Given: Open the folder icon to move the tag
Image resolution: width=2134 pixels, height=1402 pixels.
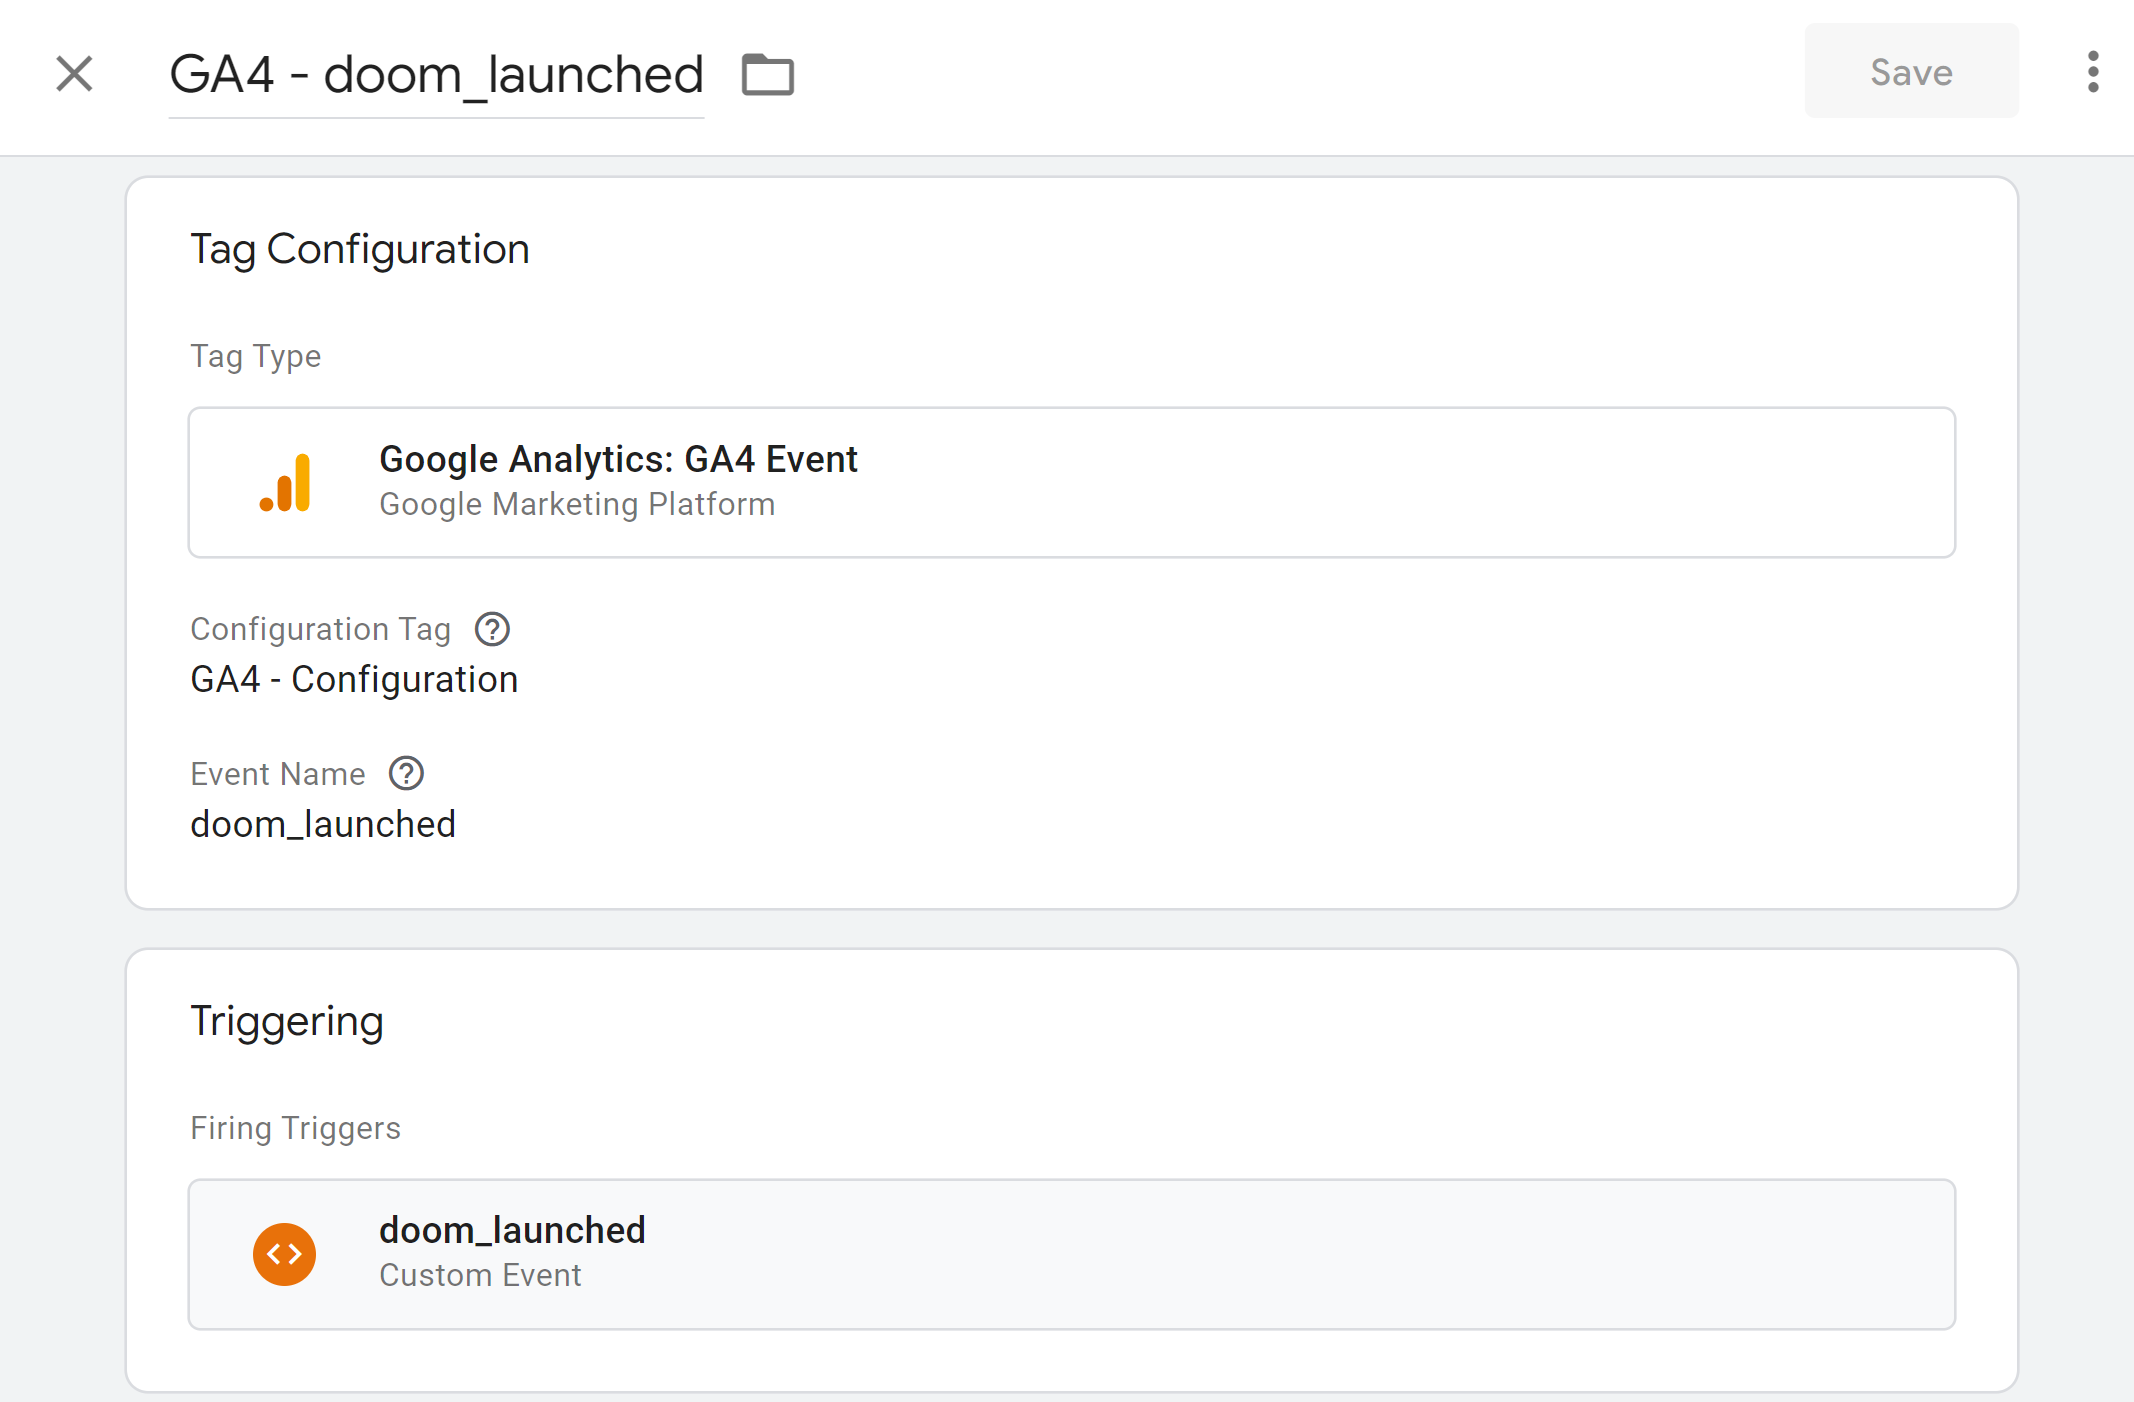Looking at the screenshot, I should [x=767, y=74].
